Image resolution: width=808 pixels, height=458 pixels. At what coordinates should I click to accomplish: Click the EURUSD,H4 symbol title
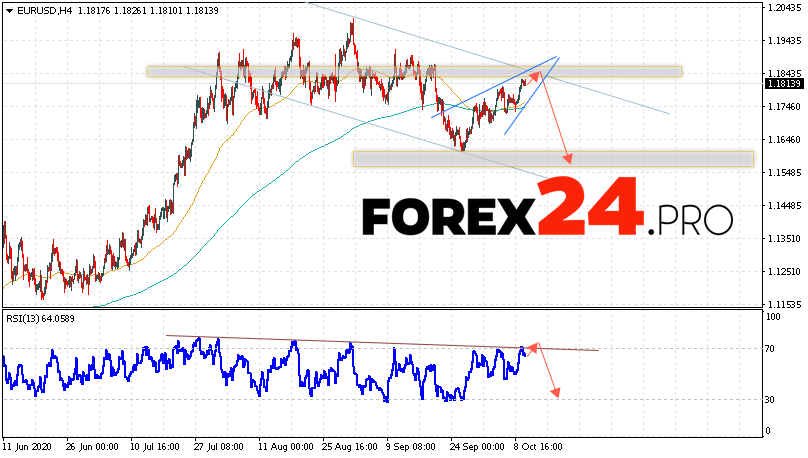[45, 10]
